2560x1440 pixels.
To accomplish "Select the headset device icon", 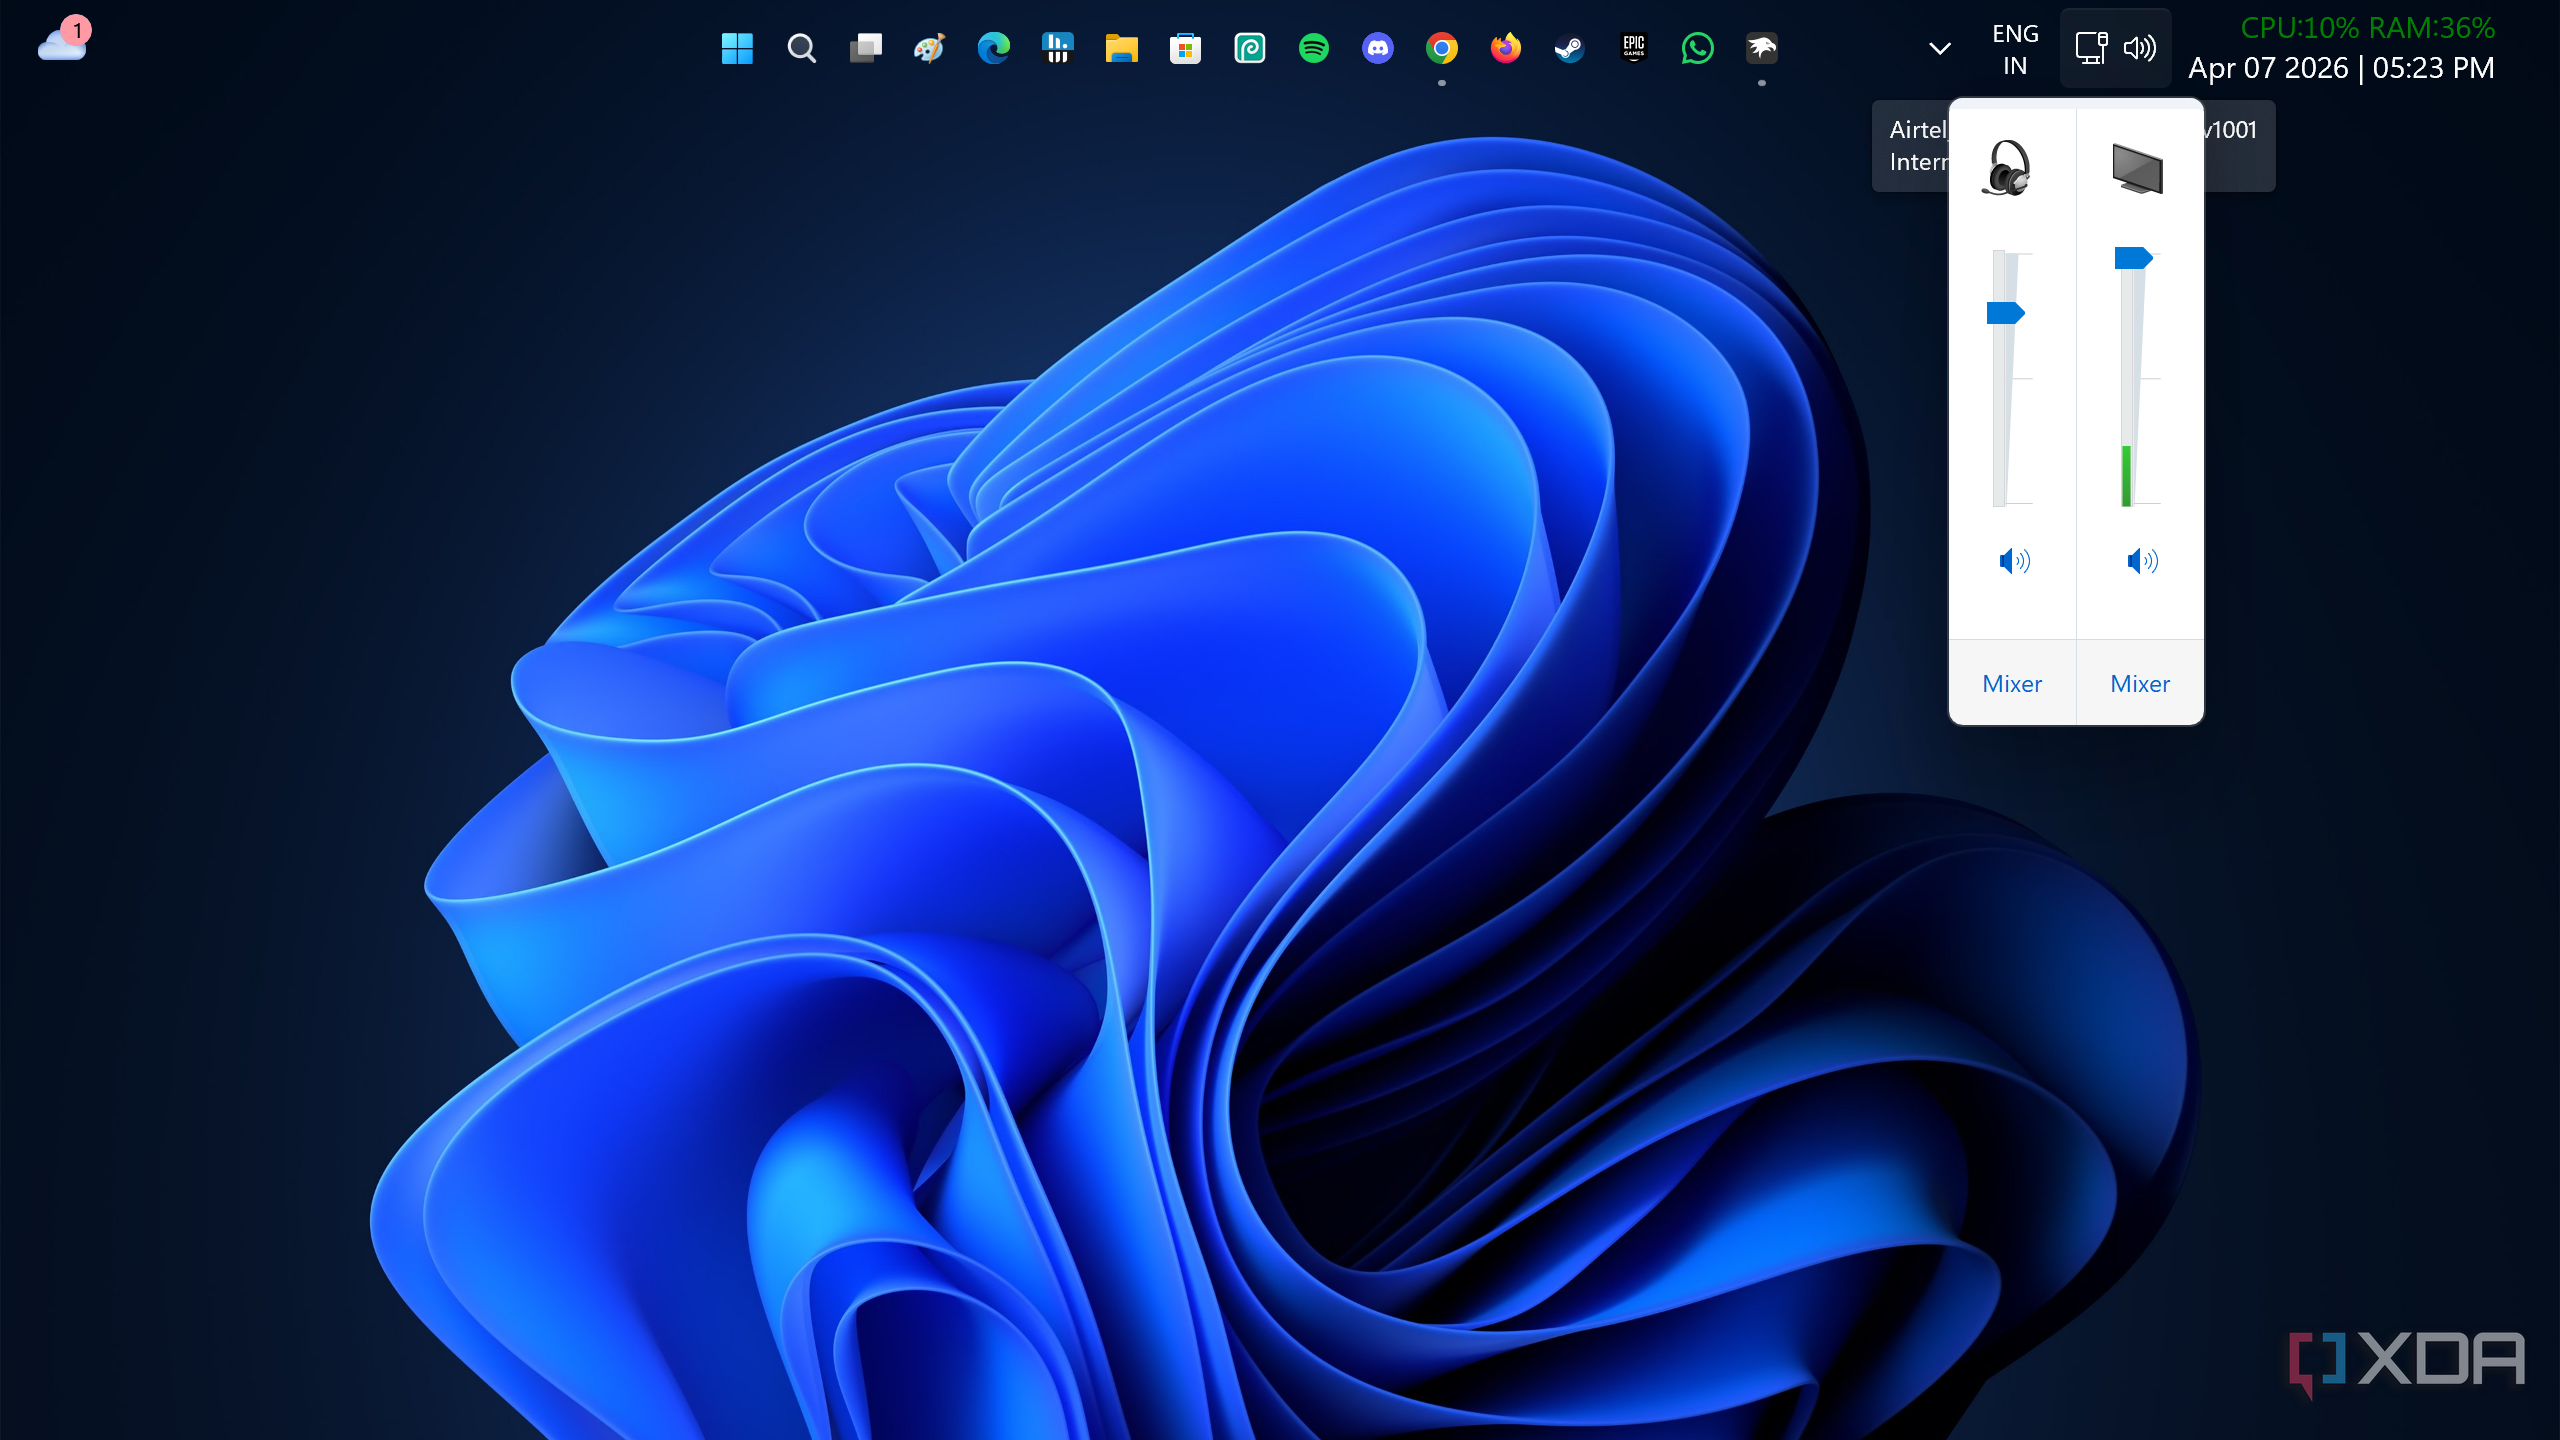I will 2006,168.
